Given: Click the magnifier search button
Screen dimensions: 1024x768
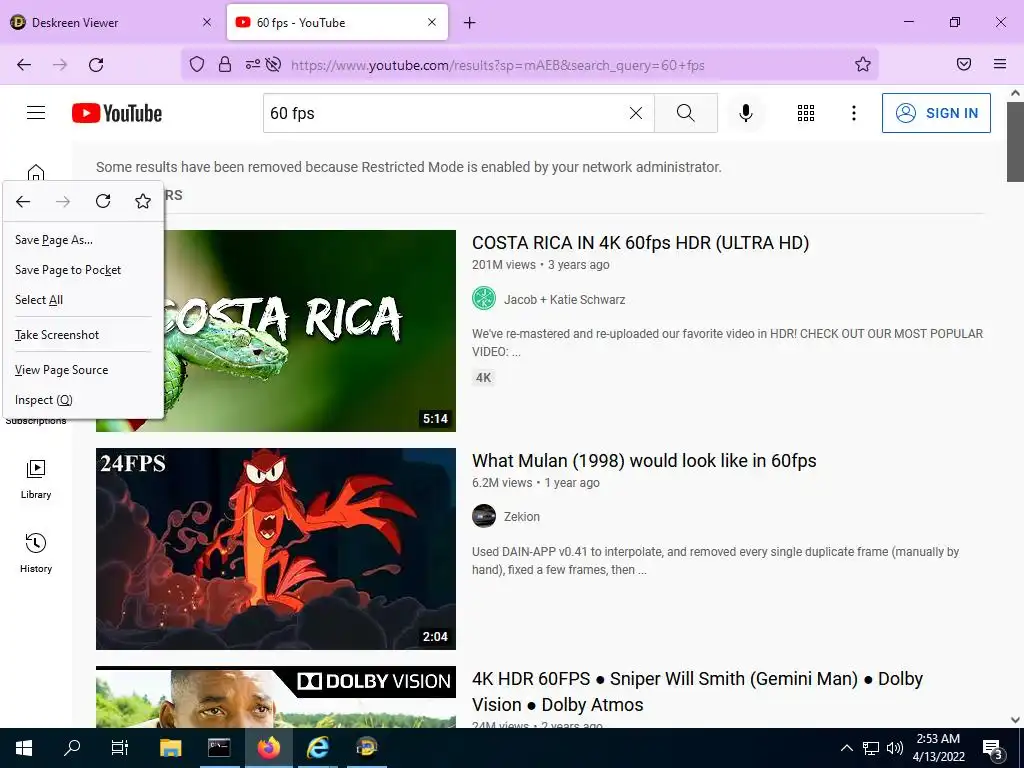Looking at the screenshot, I should point(686,113).
